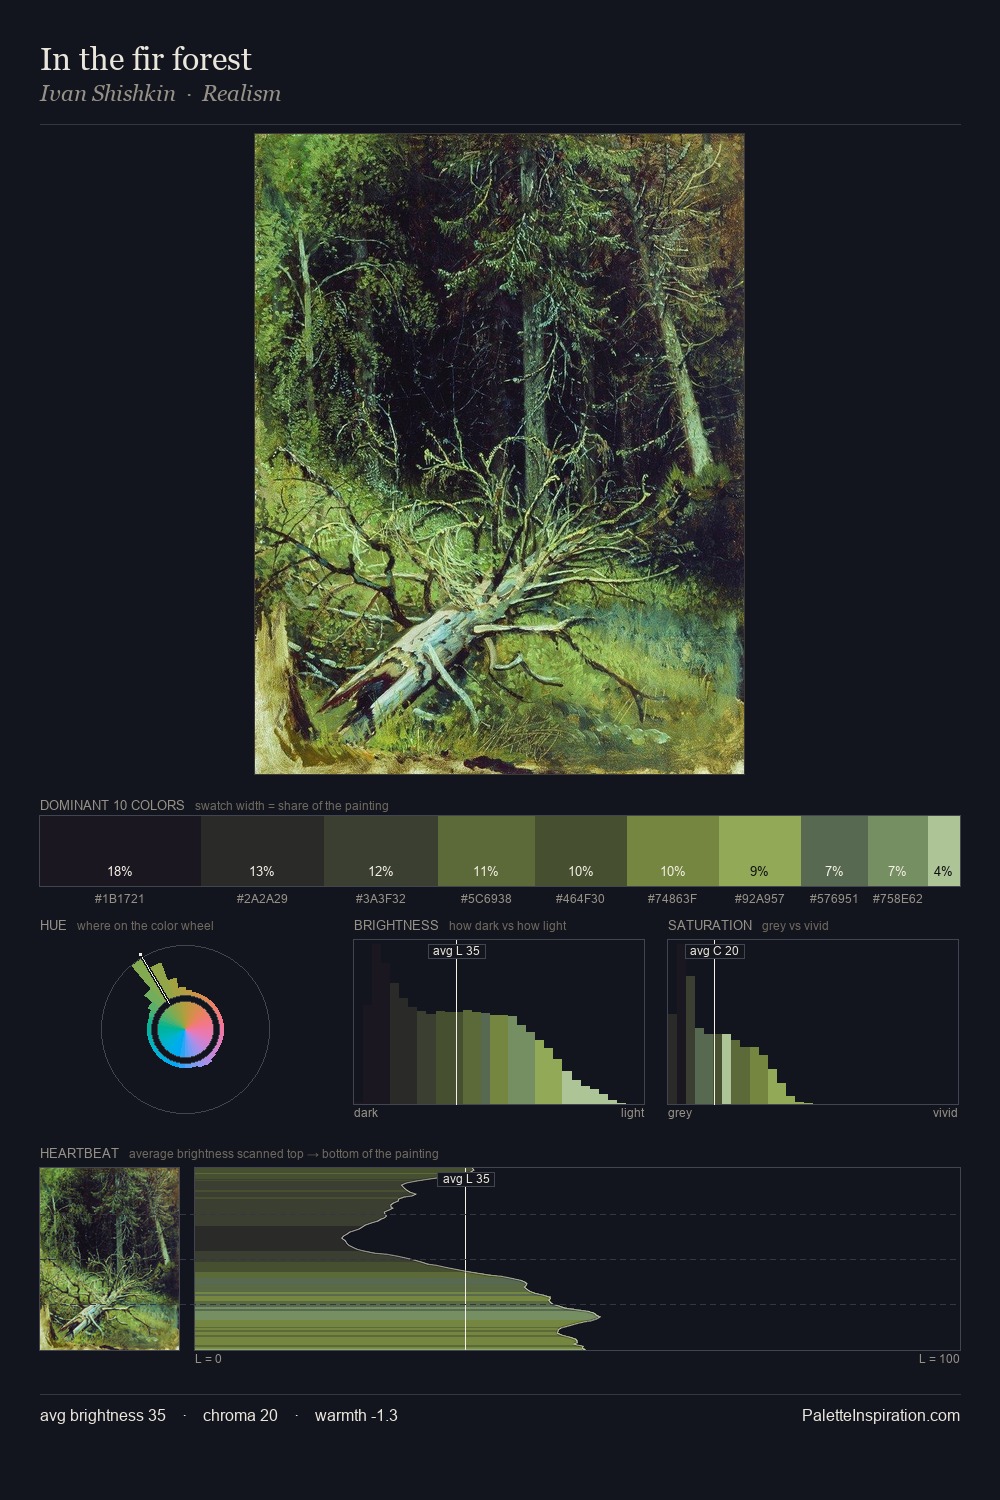Screen dimensions: 1000x1500
Task: Click the "avg C 20" label in Saturation
Action: pyautogui.click(x=715, y=951)
